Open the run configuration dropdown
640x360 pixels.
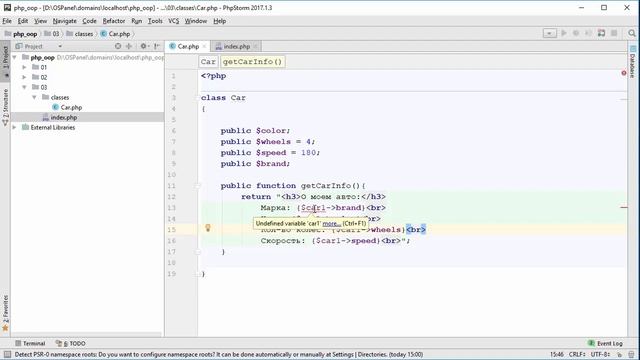[549, 33]
